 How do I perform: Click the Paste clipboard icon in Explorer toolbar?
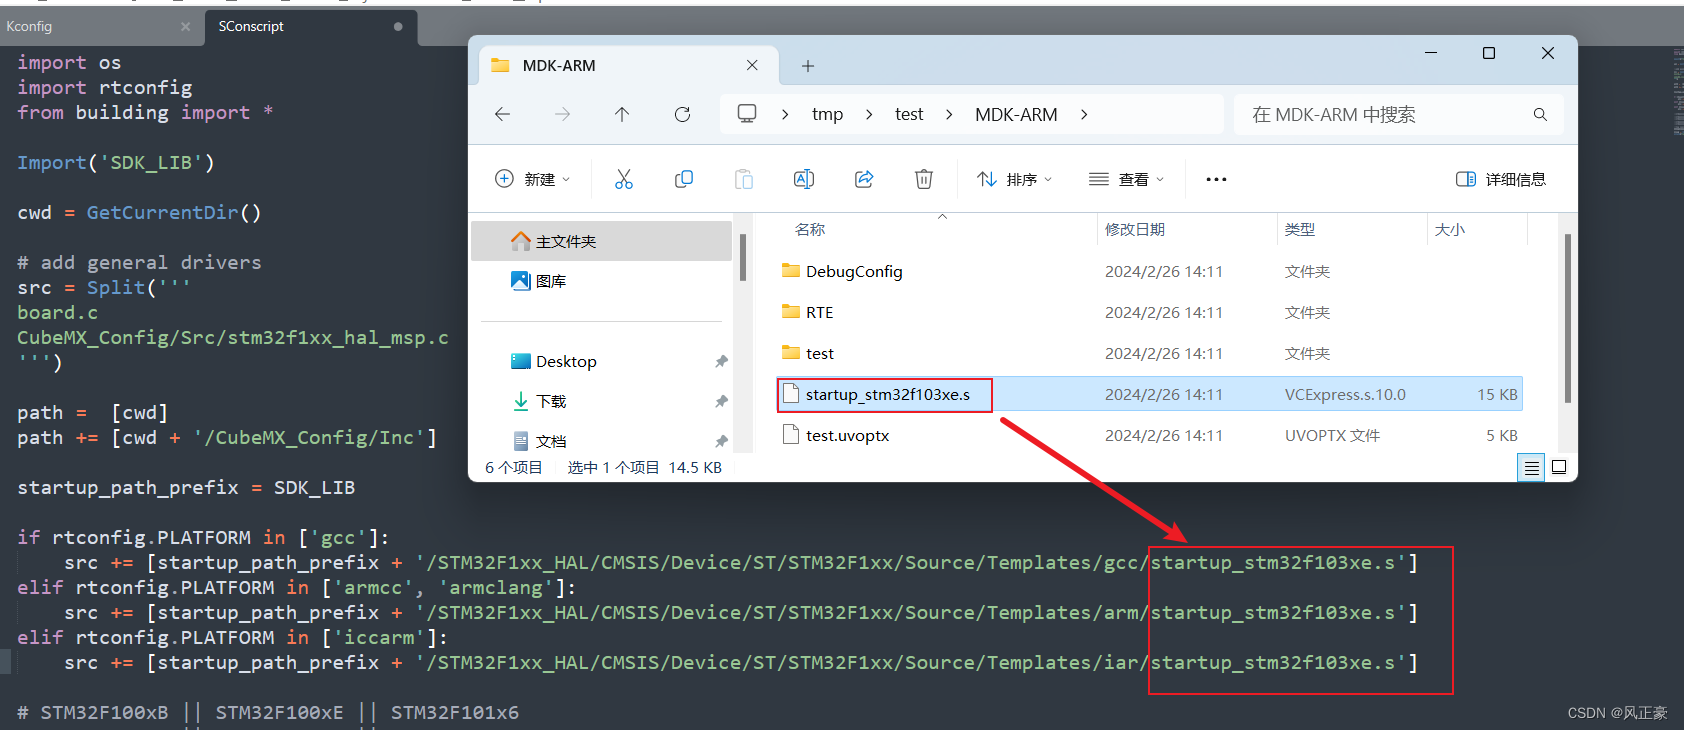744,179
